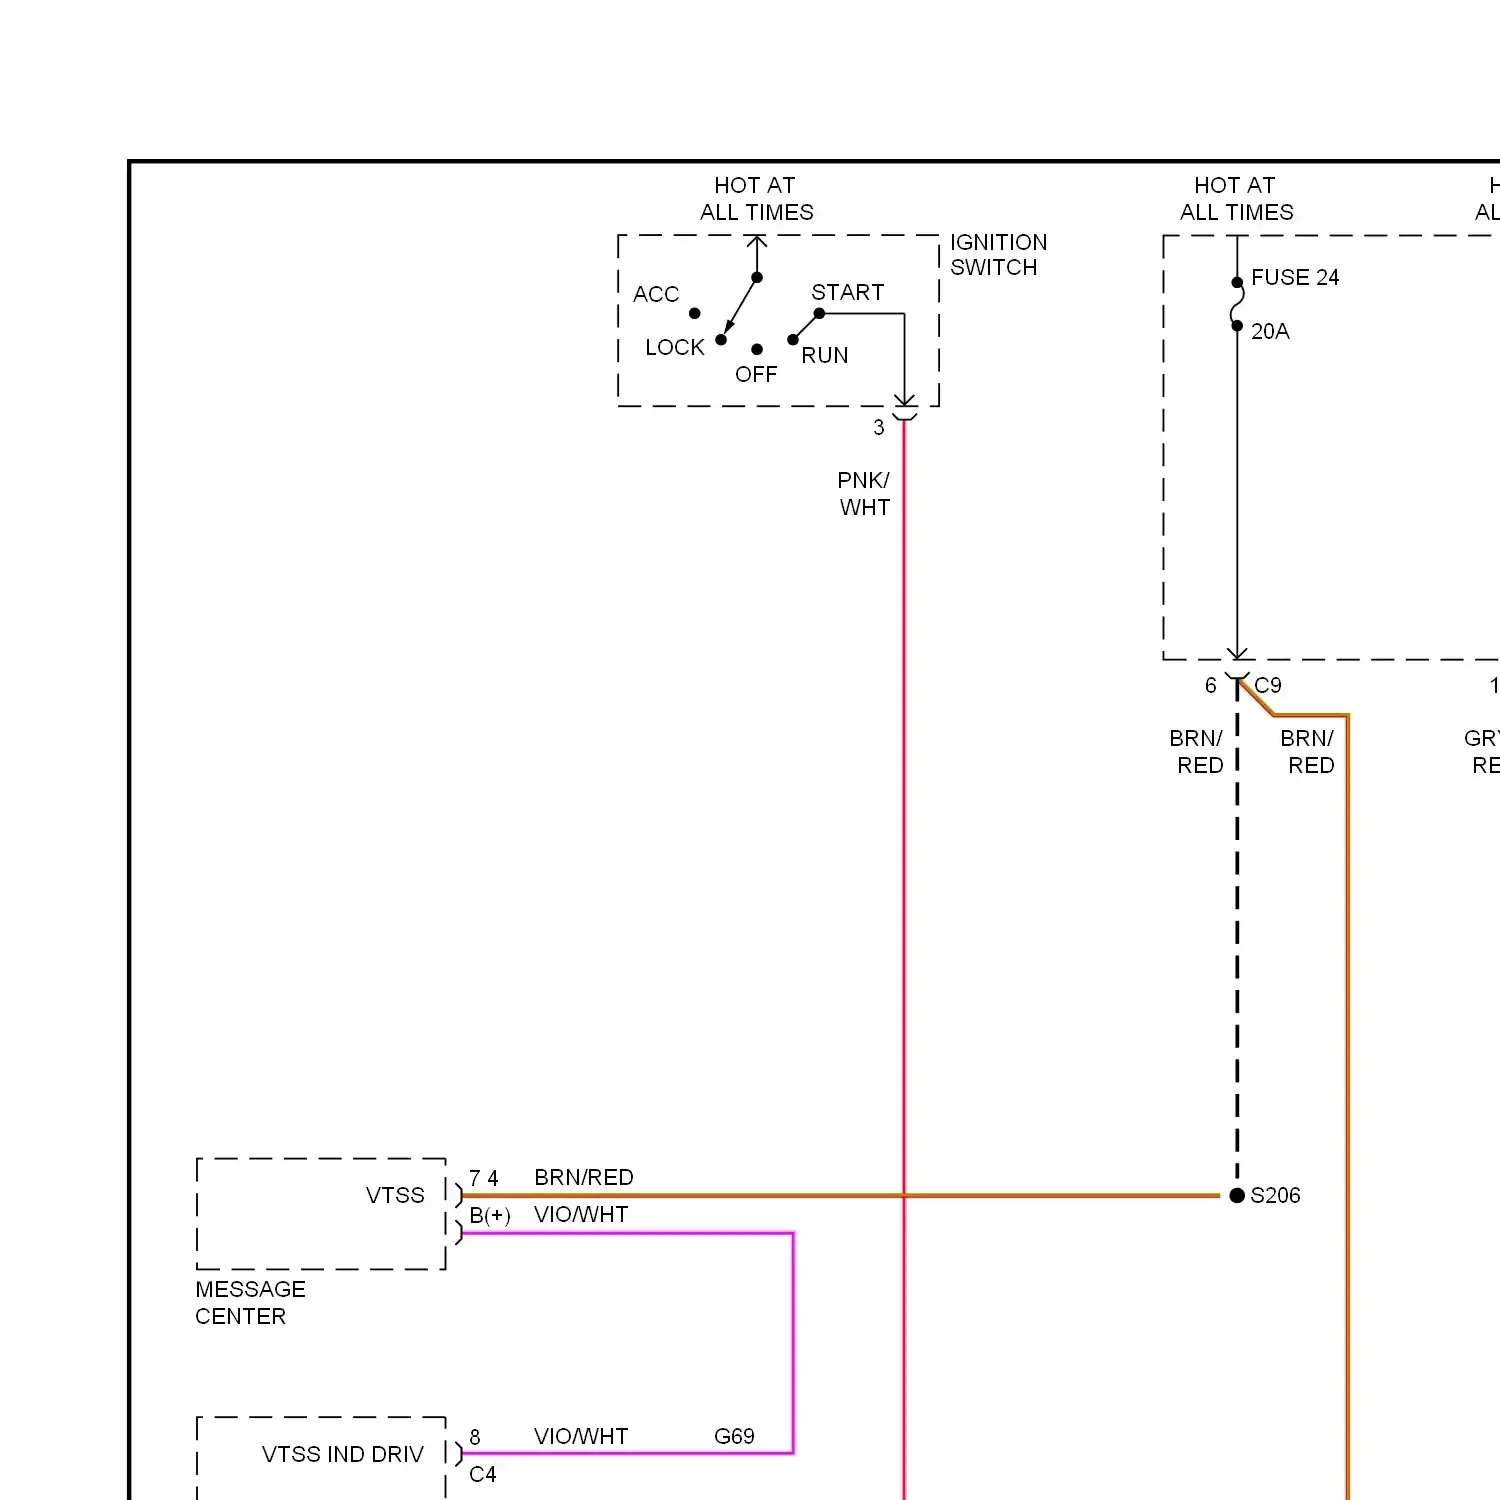Select the LOCK switch position label
The height and width of the screenshot is (1500, 1500).
coord(675,347)
